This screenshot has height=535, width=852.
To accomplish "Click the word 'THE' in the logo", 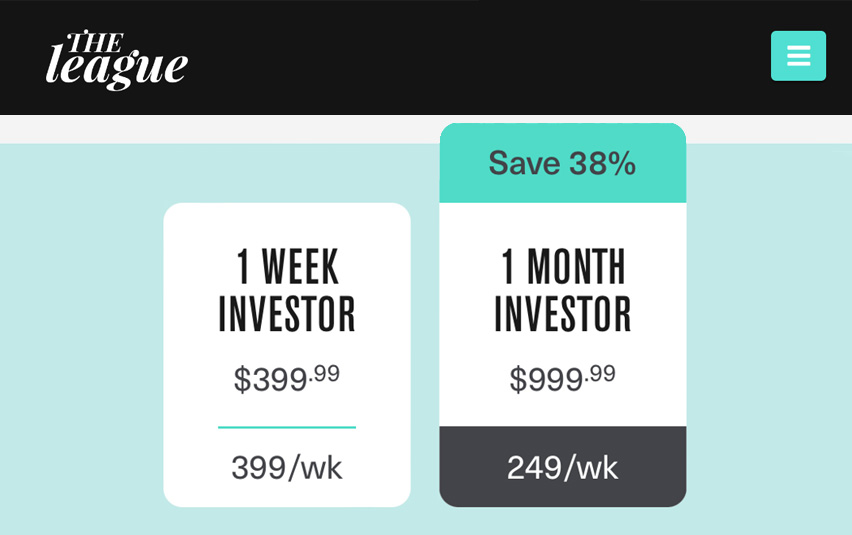I will click(96, 42).
